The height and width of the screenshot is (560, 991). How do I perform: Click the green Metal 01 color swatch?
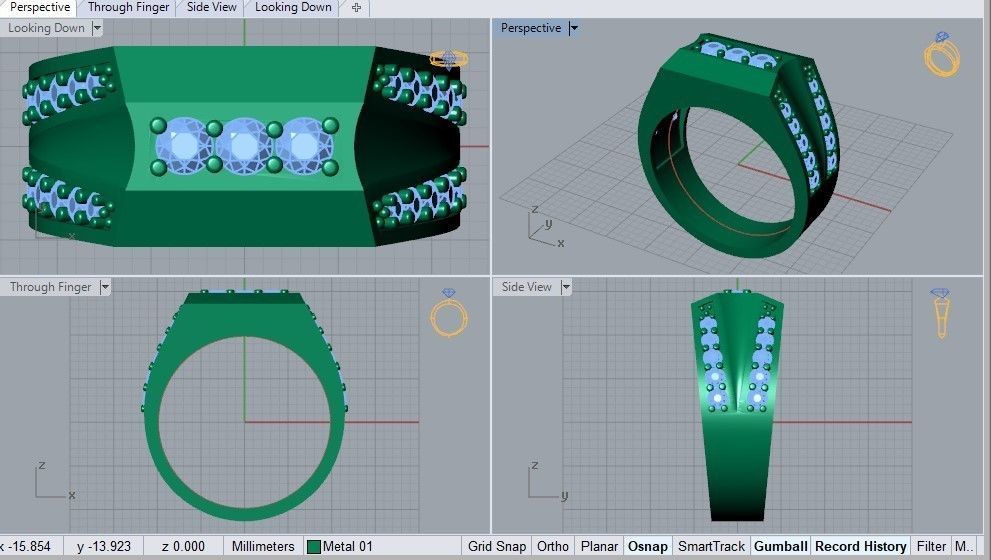(313, 547)
